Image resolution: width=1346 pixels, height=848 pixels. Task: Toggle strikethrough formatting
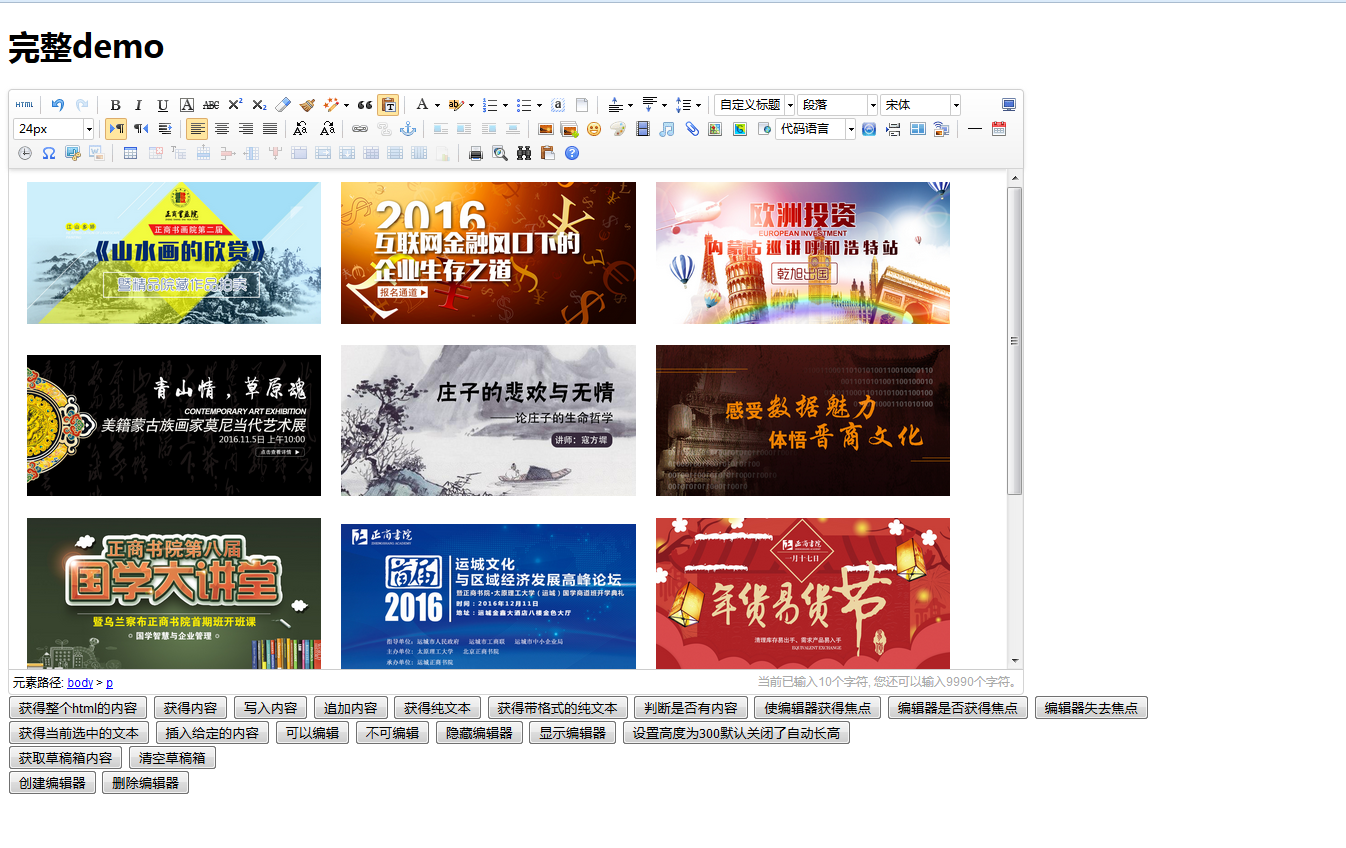point(211,105)
